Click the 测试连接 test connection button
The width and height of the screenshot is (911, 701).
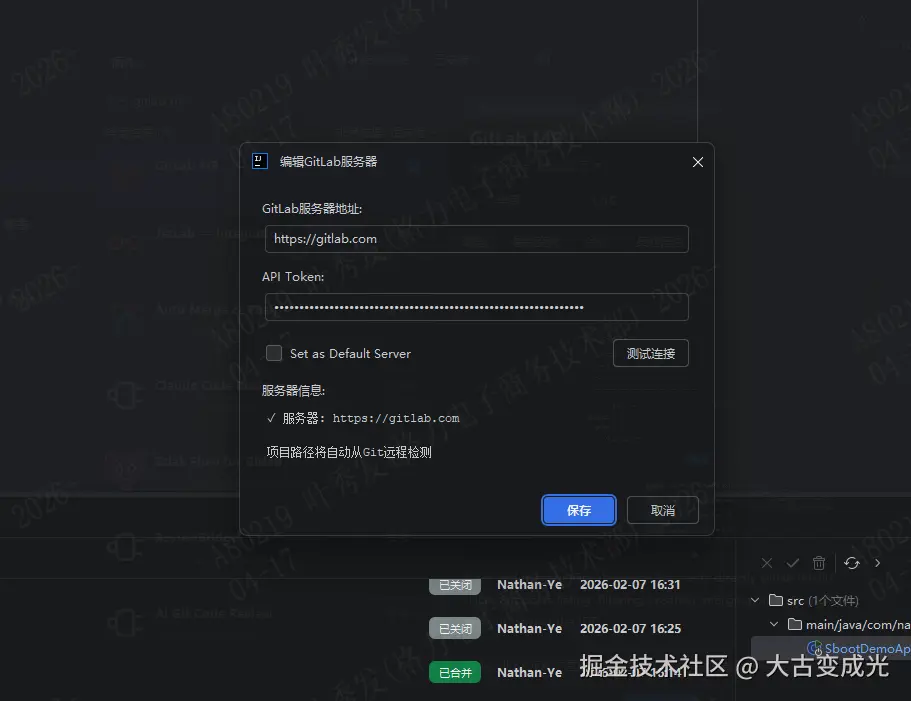click(x=650, y=353)
